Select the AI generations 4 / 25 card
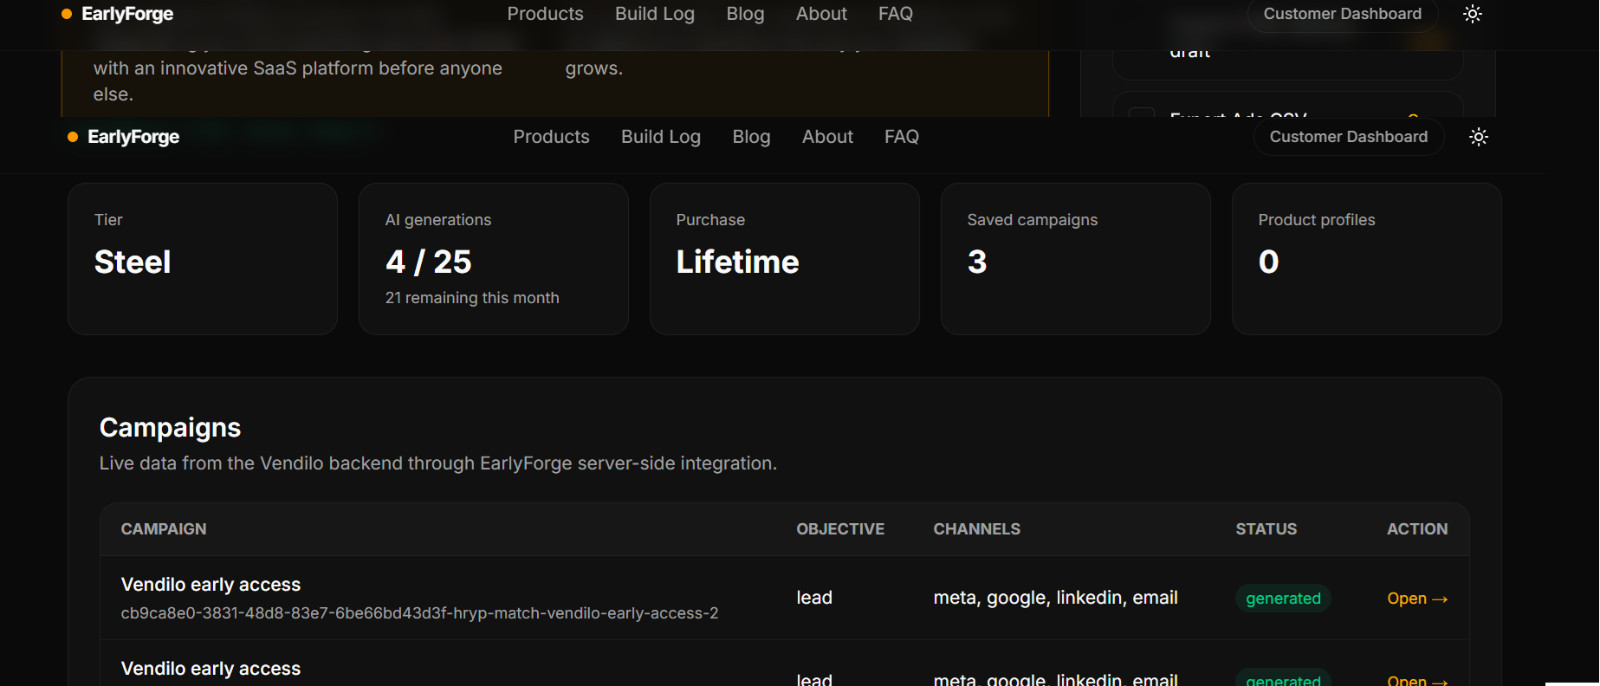 point(493,258)
